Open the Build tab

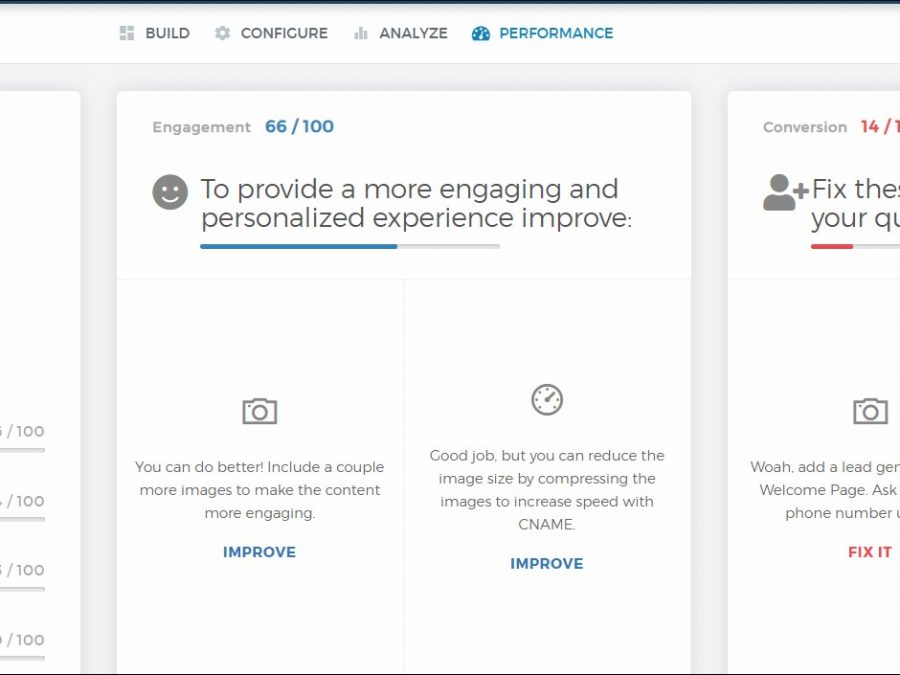pyautogui.click(x=167, y=33)
